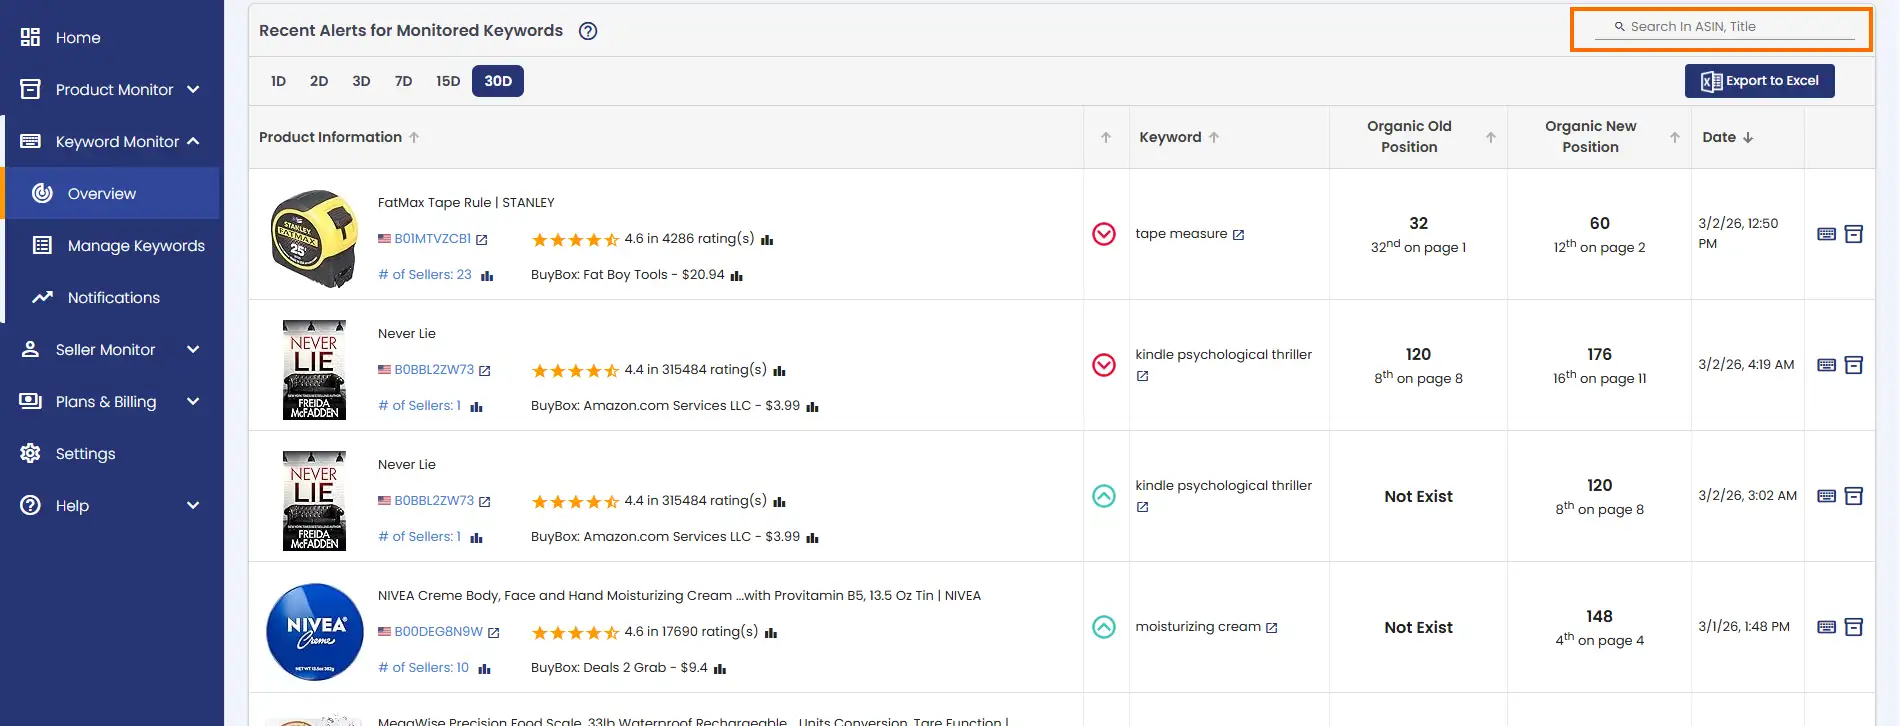1900x726 pixels.
Task: Click the 12th on page 2 position text
Action: click(x=1599, y=246)
